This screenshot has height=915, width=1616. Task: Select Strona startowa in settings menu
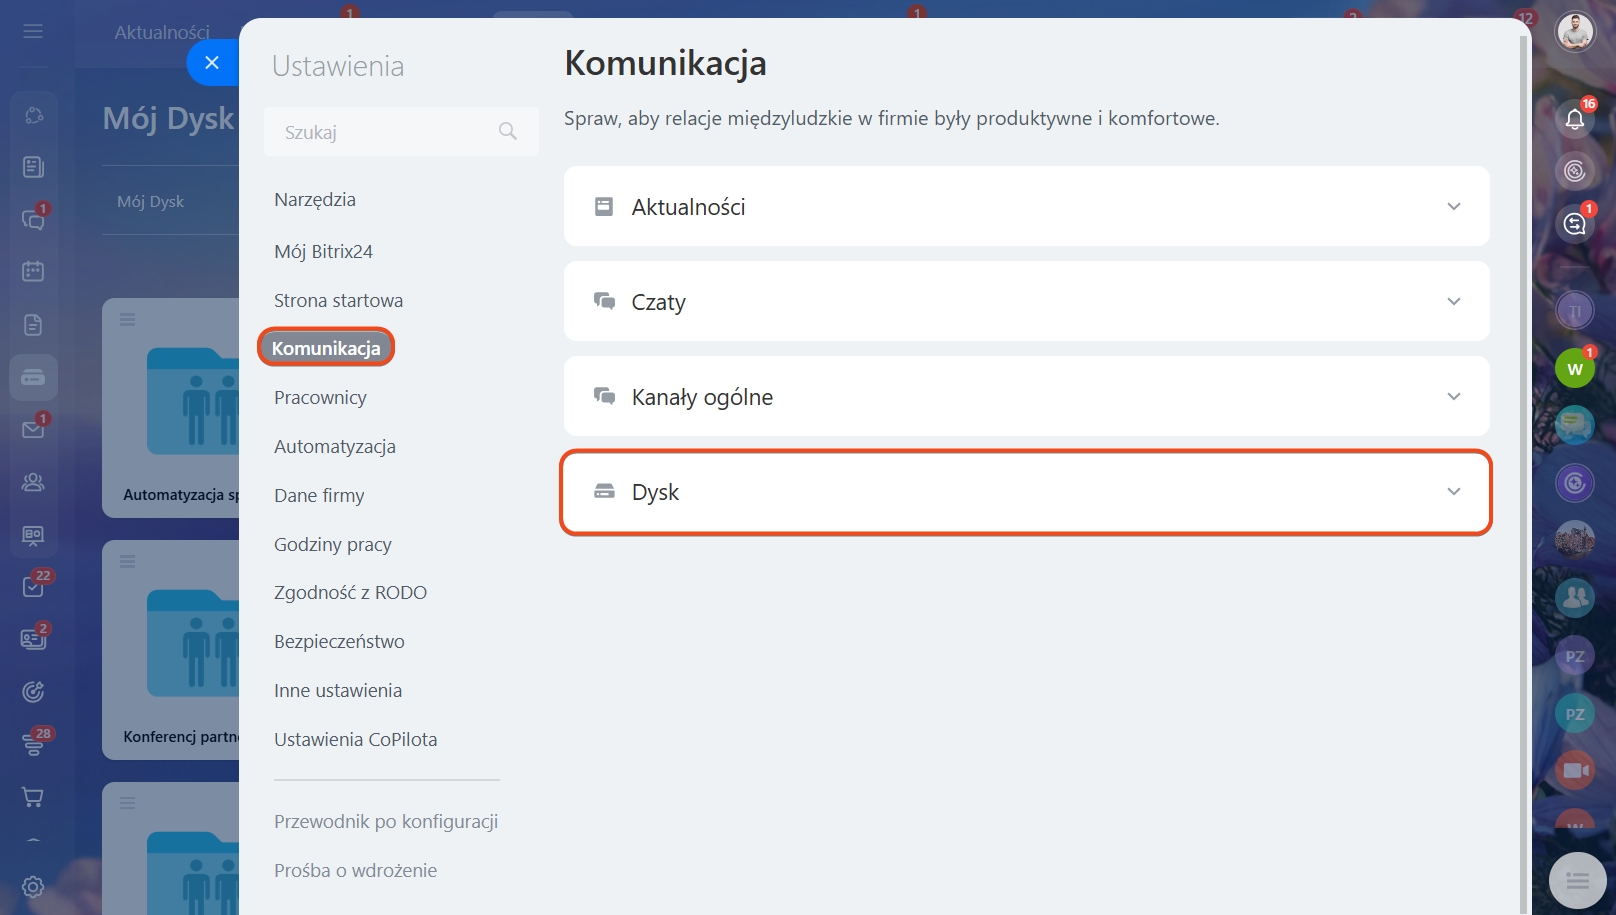click(x=339, y=300)
